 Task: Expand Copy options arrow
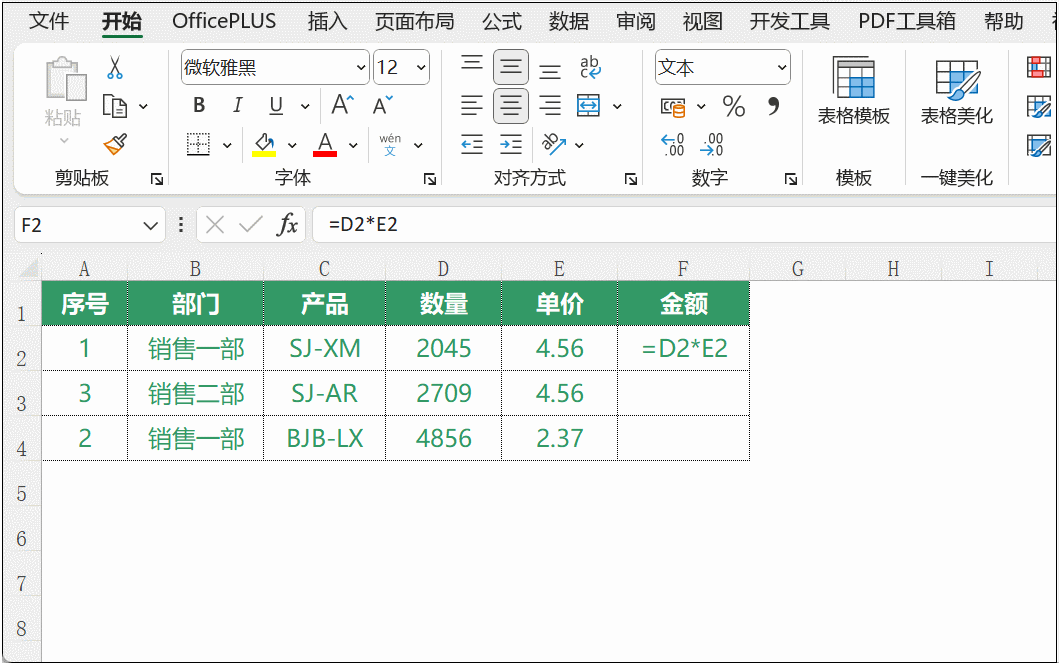143,106
